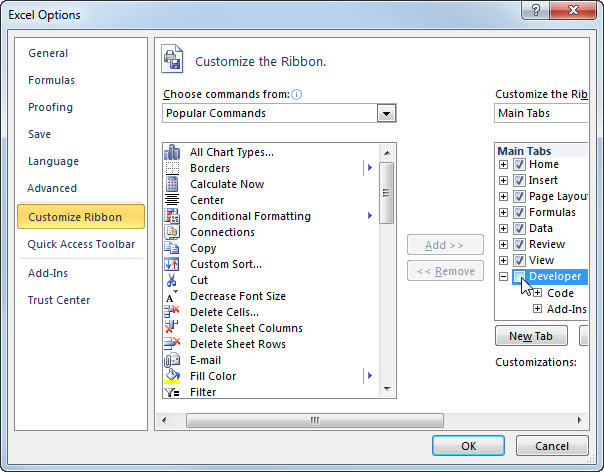Select the Customize Ribbon category
This screenshot has height=472, width=604.
81,217
